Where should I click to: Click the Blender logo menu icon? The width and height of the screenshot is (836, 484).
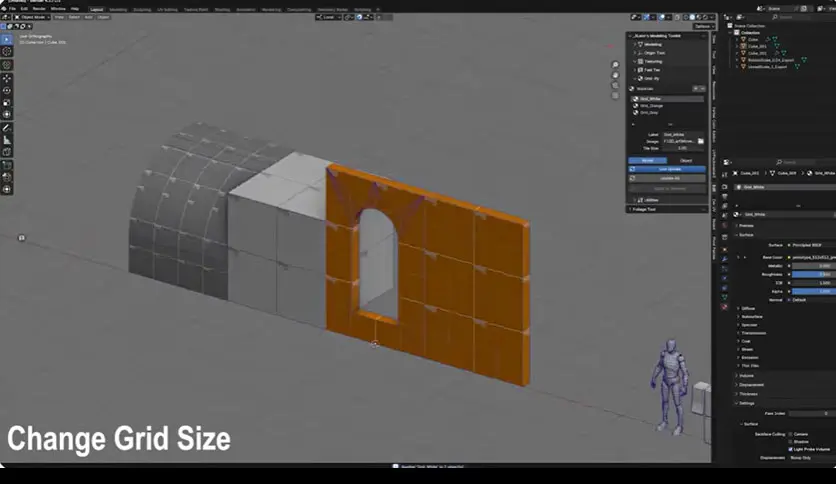(4, 9)
